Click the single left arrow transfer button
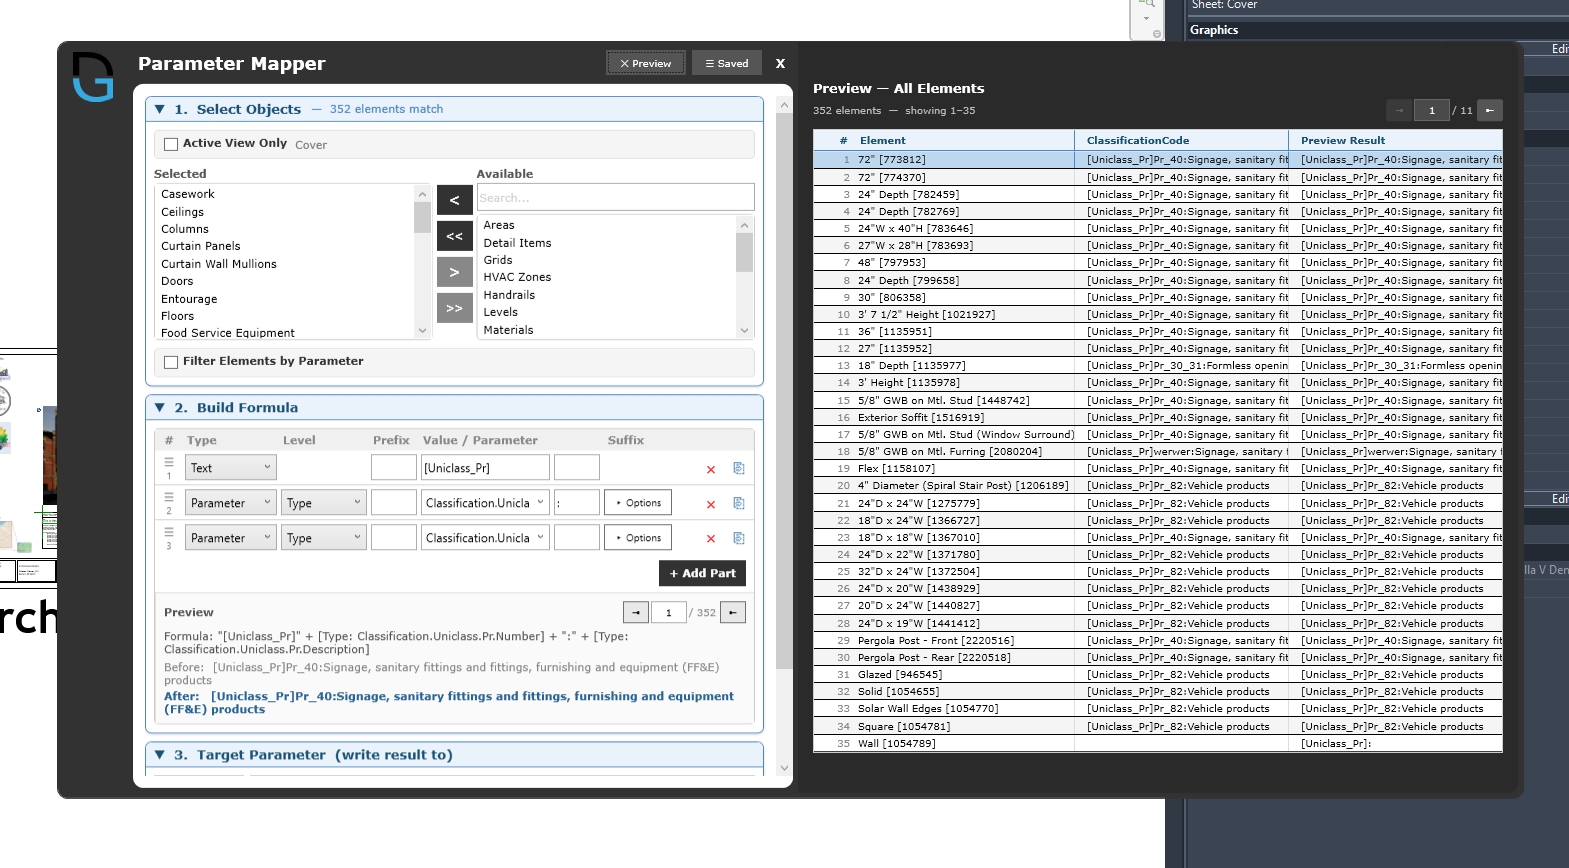 tap(454, 200)
